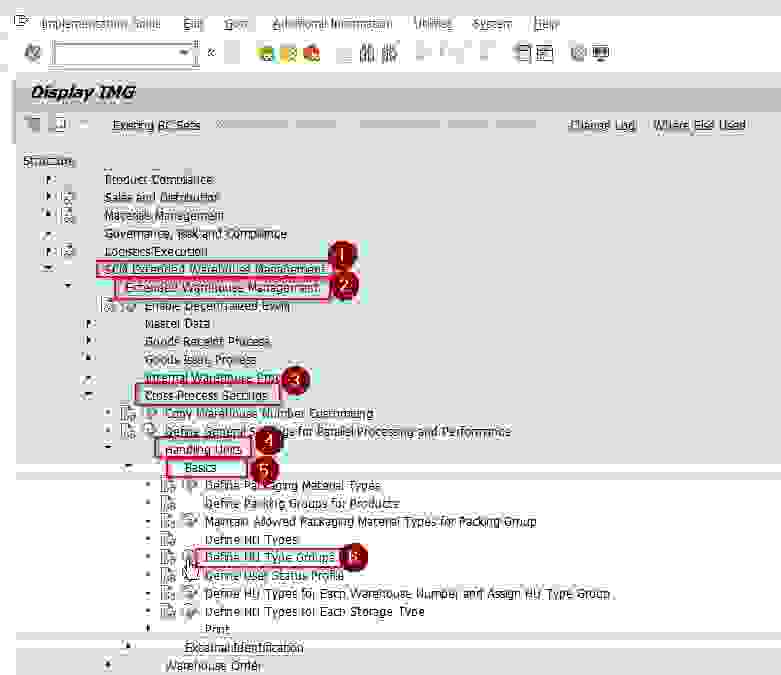Select the Basics tree label
This screenshot has height=675, width=781.
(200, 467)
